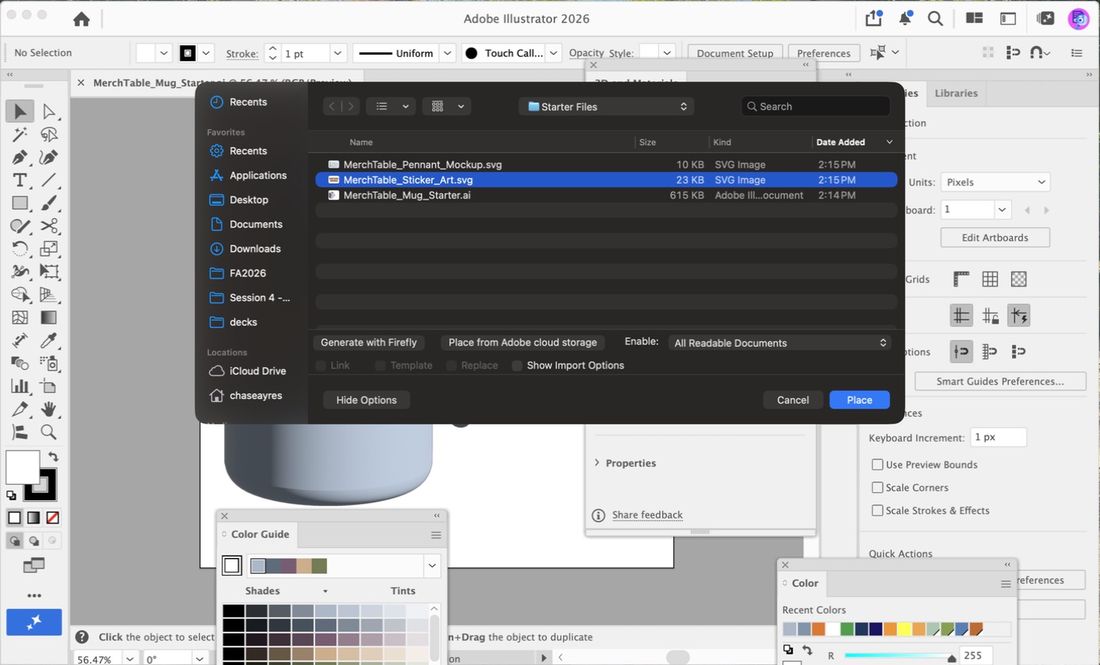Image resolution: width=1100 pixels, height=665 pixels.
Task: Click the Illustrator Home icon
Action: coord(81,19)
